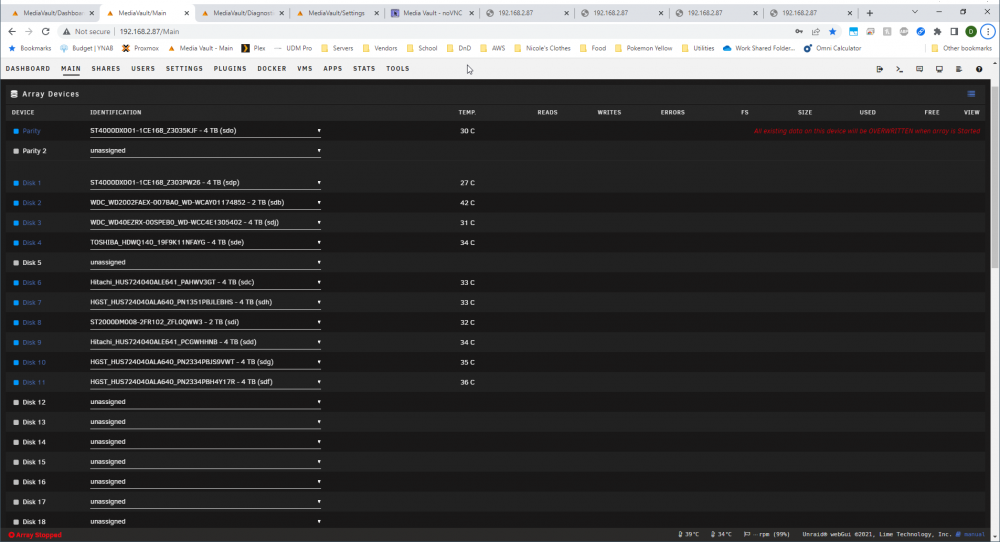This screenshot has width=1000, height=542.
Task: Click the info monitor icon in header
Action: click(939, 69)
